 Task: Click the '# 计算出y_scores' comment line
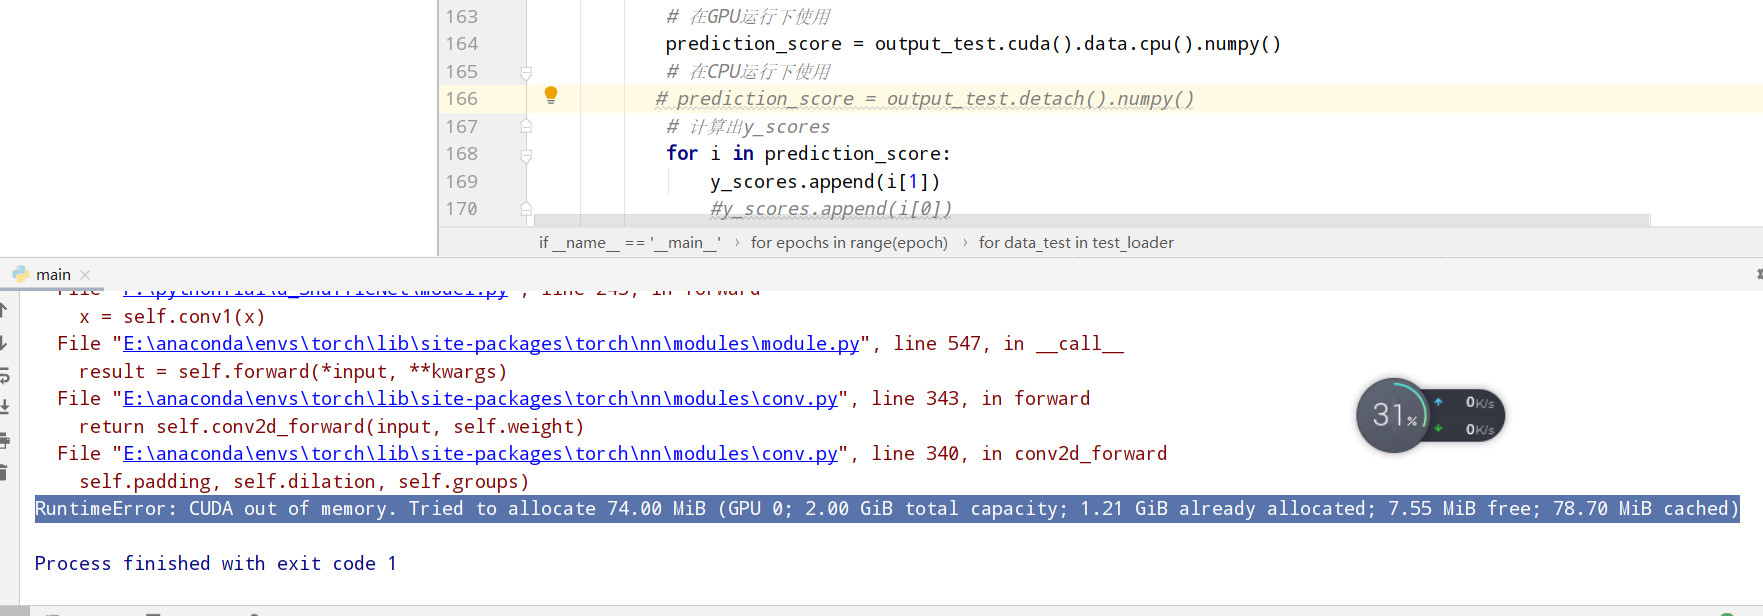748,127
